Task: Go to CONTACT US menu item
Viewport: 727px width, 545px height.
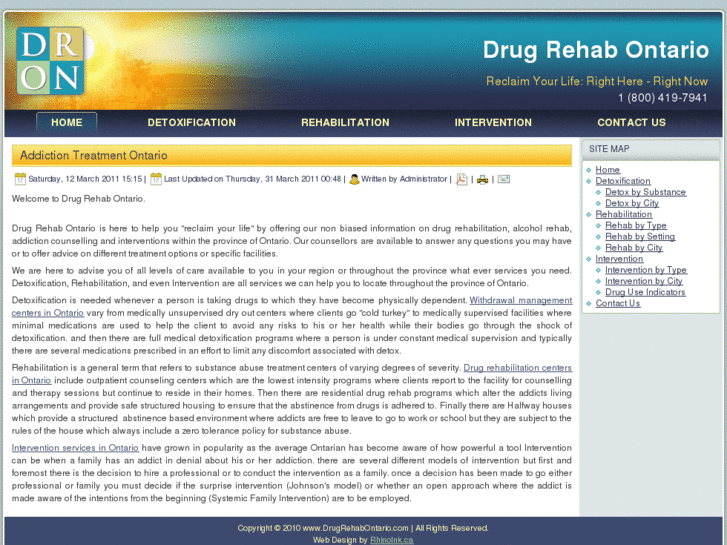Action: coord(631,122)
